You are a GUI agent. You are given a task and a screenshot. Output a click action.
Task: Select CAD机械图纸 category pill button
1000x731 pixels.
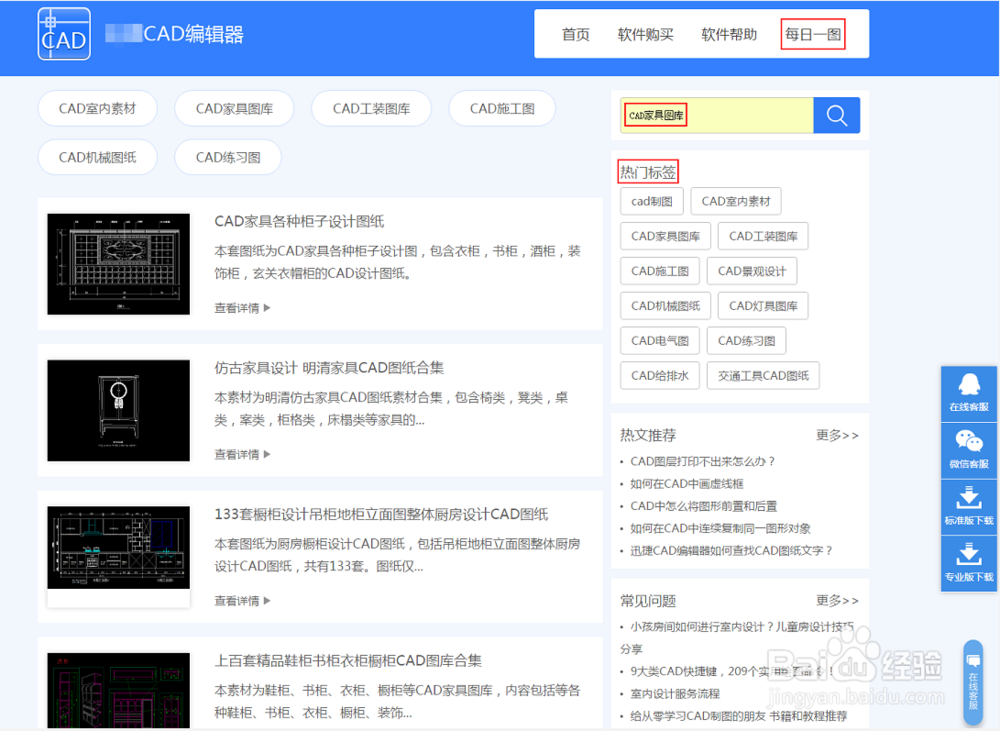[x=98, y=157]
